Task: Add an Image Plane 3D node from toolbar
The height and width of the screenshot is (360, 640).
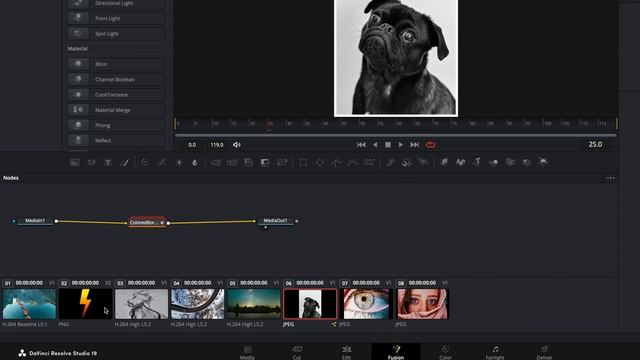Action: click(x=444, y=162)
